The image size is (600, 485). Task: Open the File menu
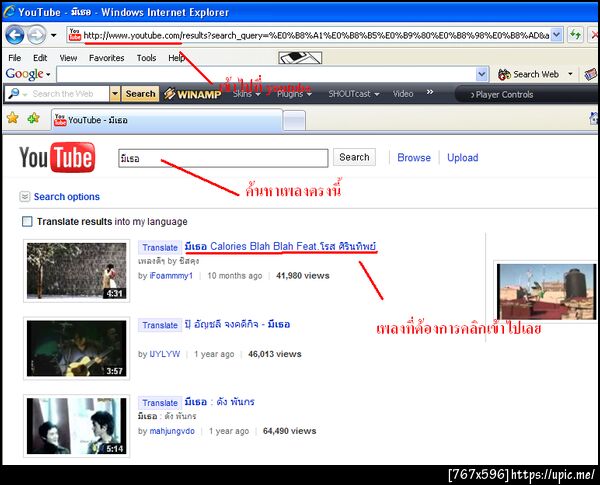point(15,58)
